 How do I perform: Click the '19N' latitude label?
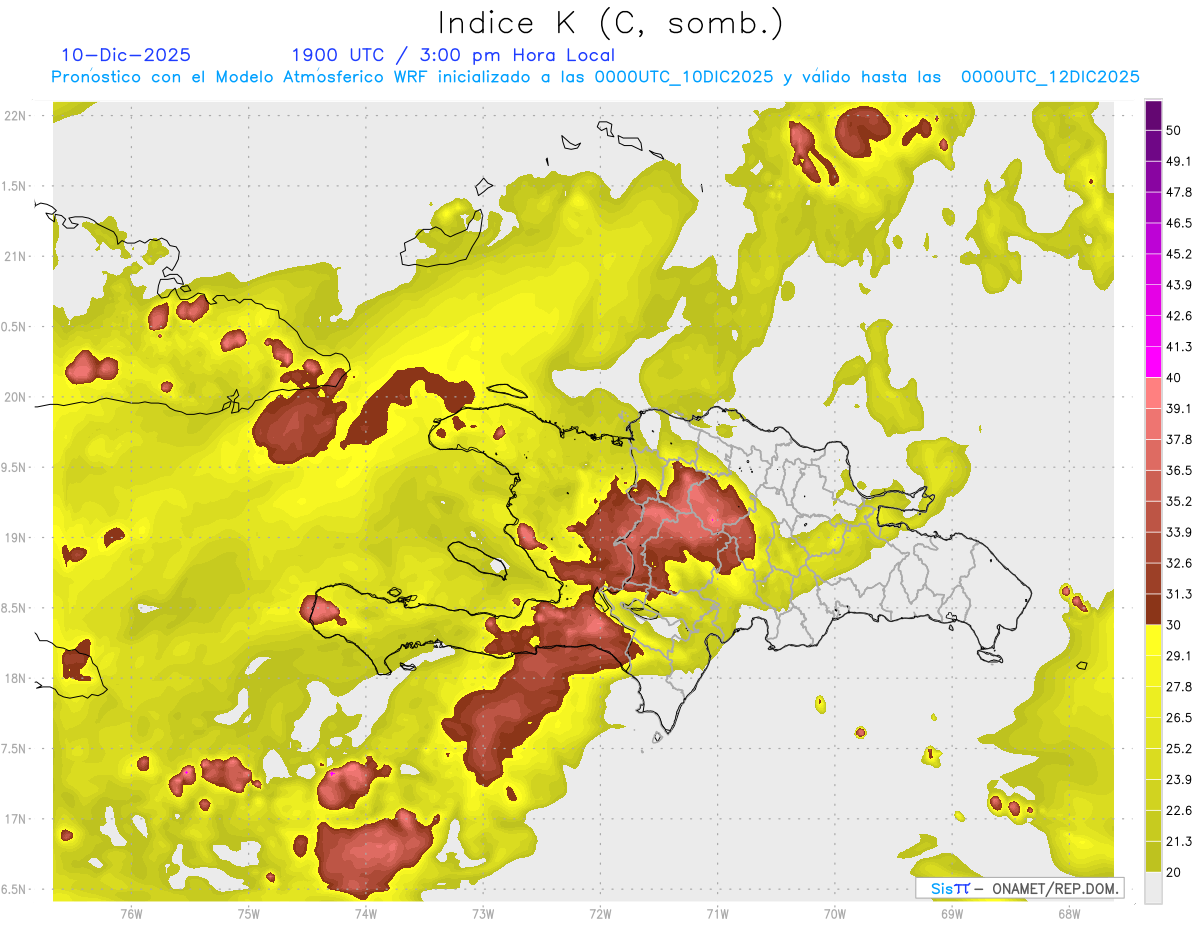(16, 537)
